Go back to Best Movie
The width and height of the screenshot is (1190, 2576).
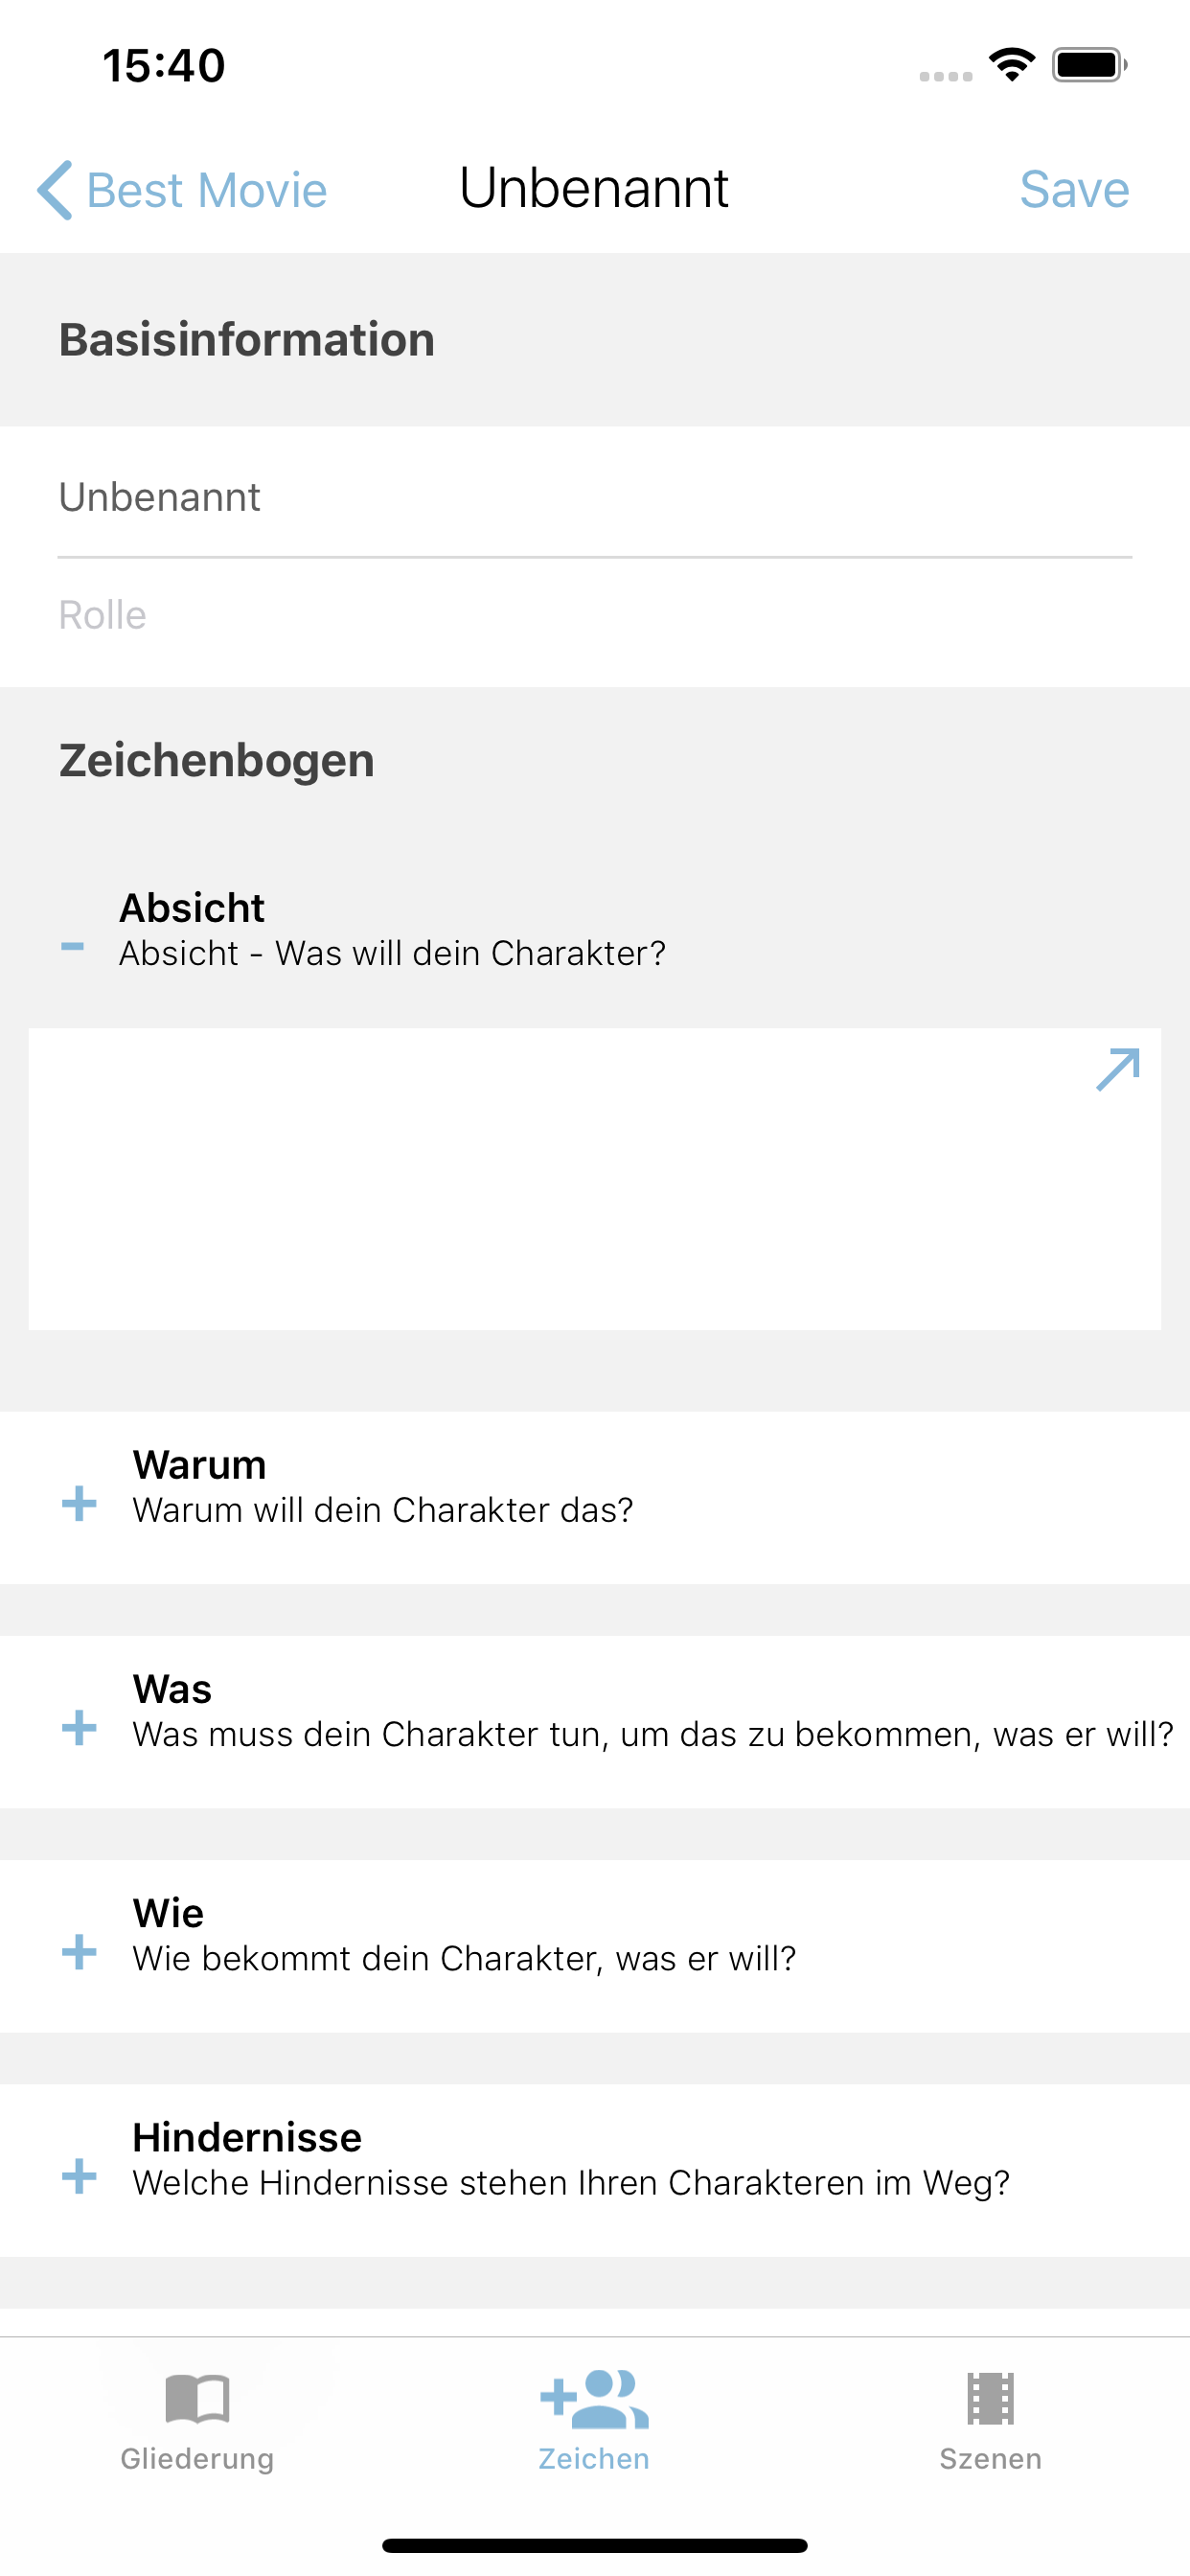click(x=207, y=190)
